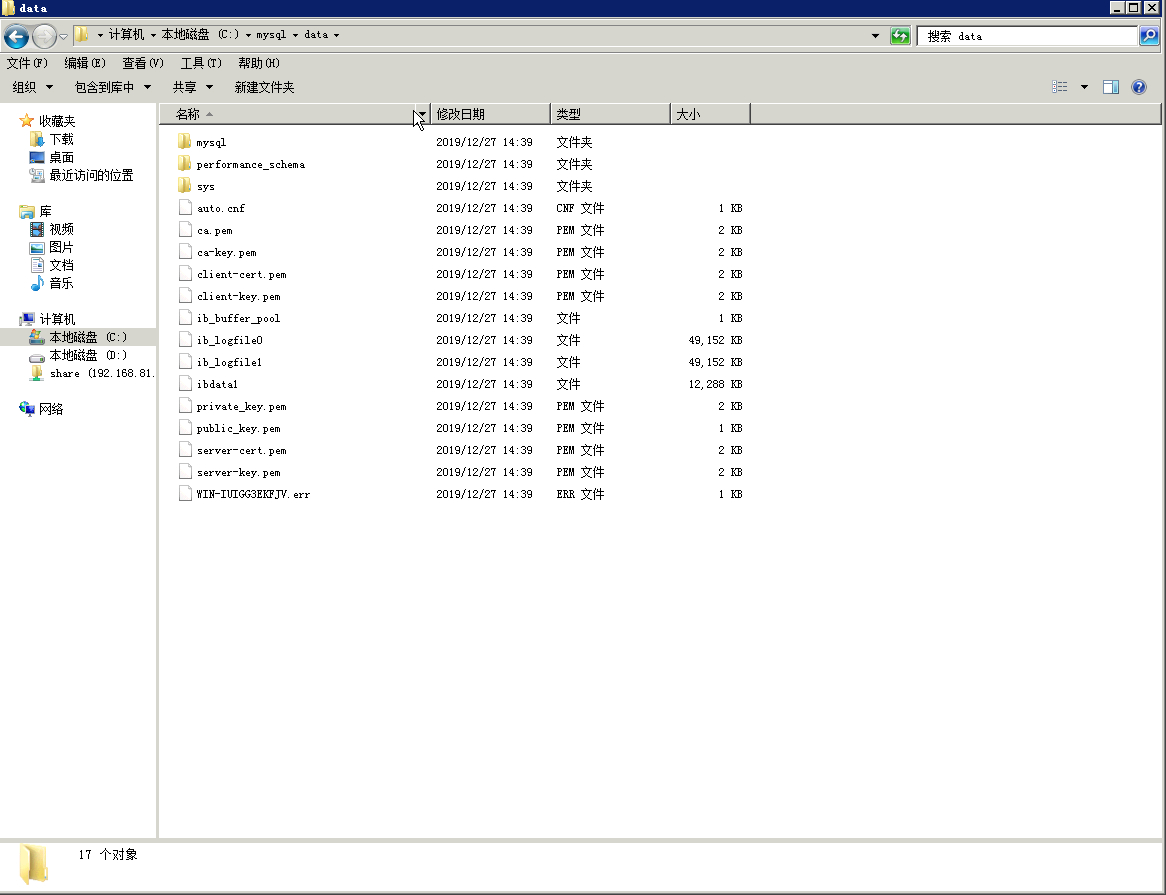1166x895 pixels.
Task: Click the 搜索 data search field
Action: [x=1027, y=36]
